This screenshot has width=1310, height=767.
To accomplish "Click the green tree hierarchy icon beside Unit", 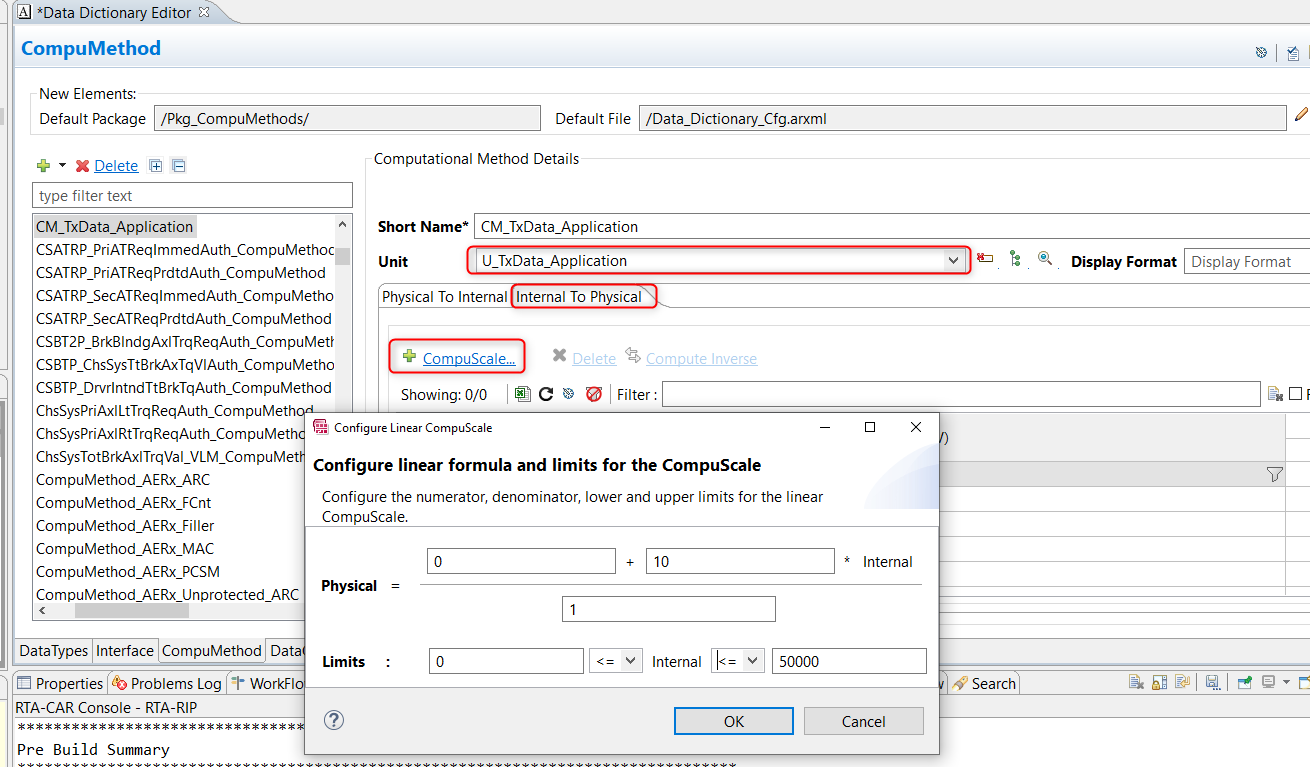I will coord(1015,260).
